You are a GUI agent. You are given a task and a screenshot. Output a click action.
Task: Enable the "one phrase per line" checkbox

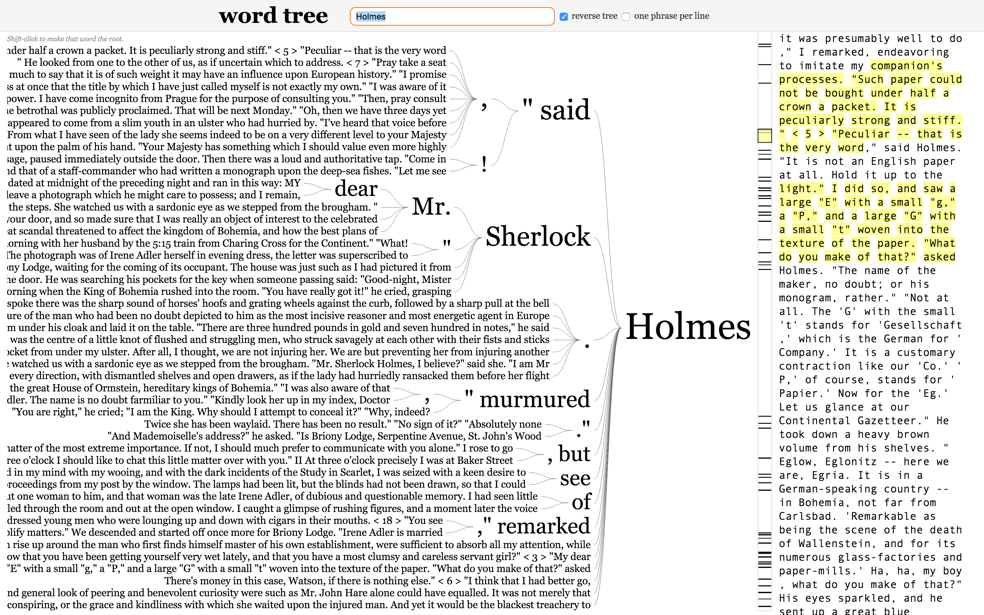(627, 16)
